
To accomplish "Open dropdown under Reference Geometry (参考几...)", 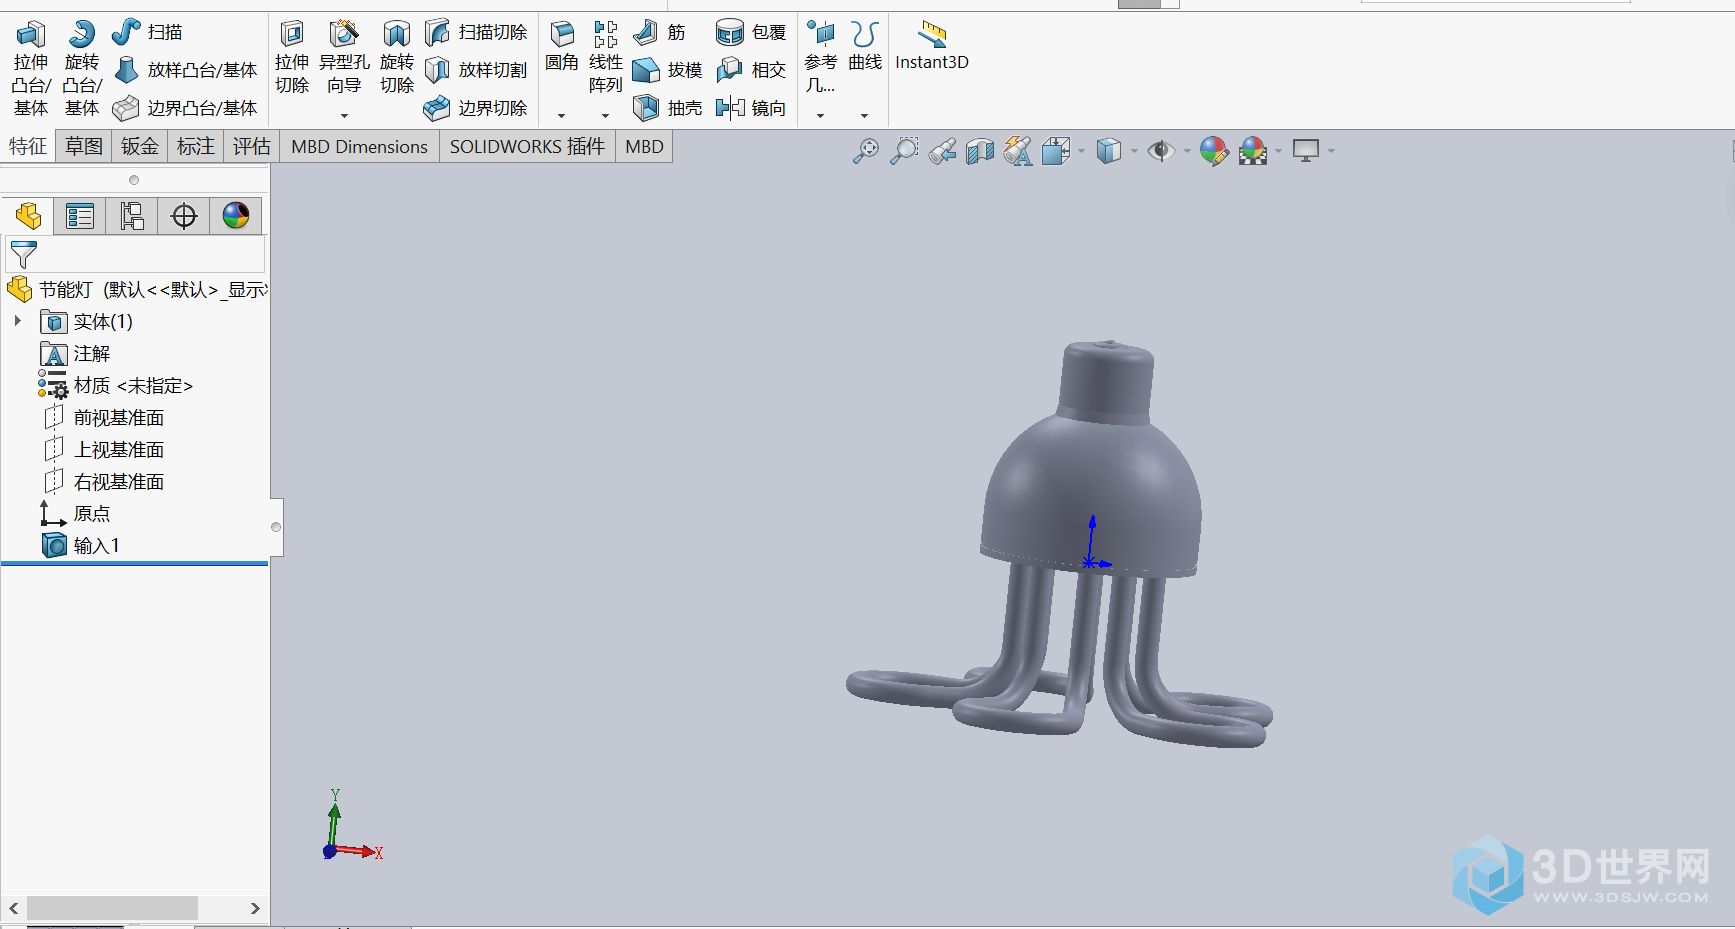I will pos(820,116).
